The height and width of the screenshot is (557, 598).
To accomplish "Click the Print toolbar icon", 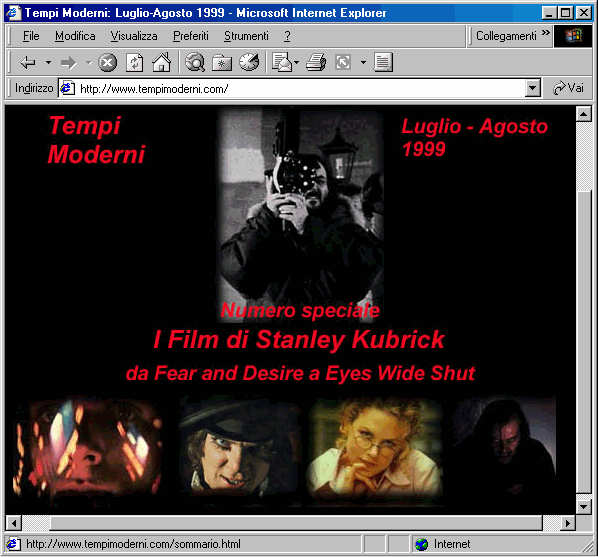I will coord(316,63).
